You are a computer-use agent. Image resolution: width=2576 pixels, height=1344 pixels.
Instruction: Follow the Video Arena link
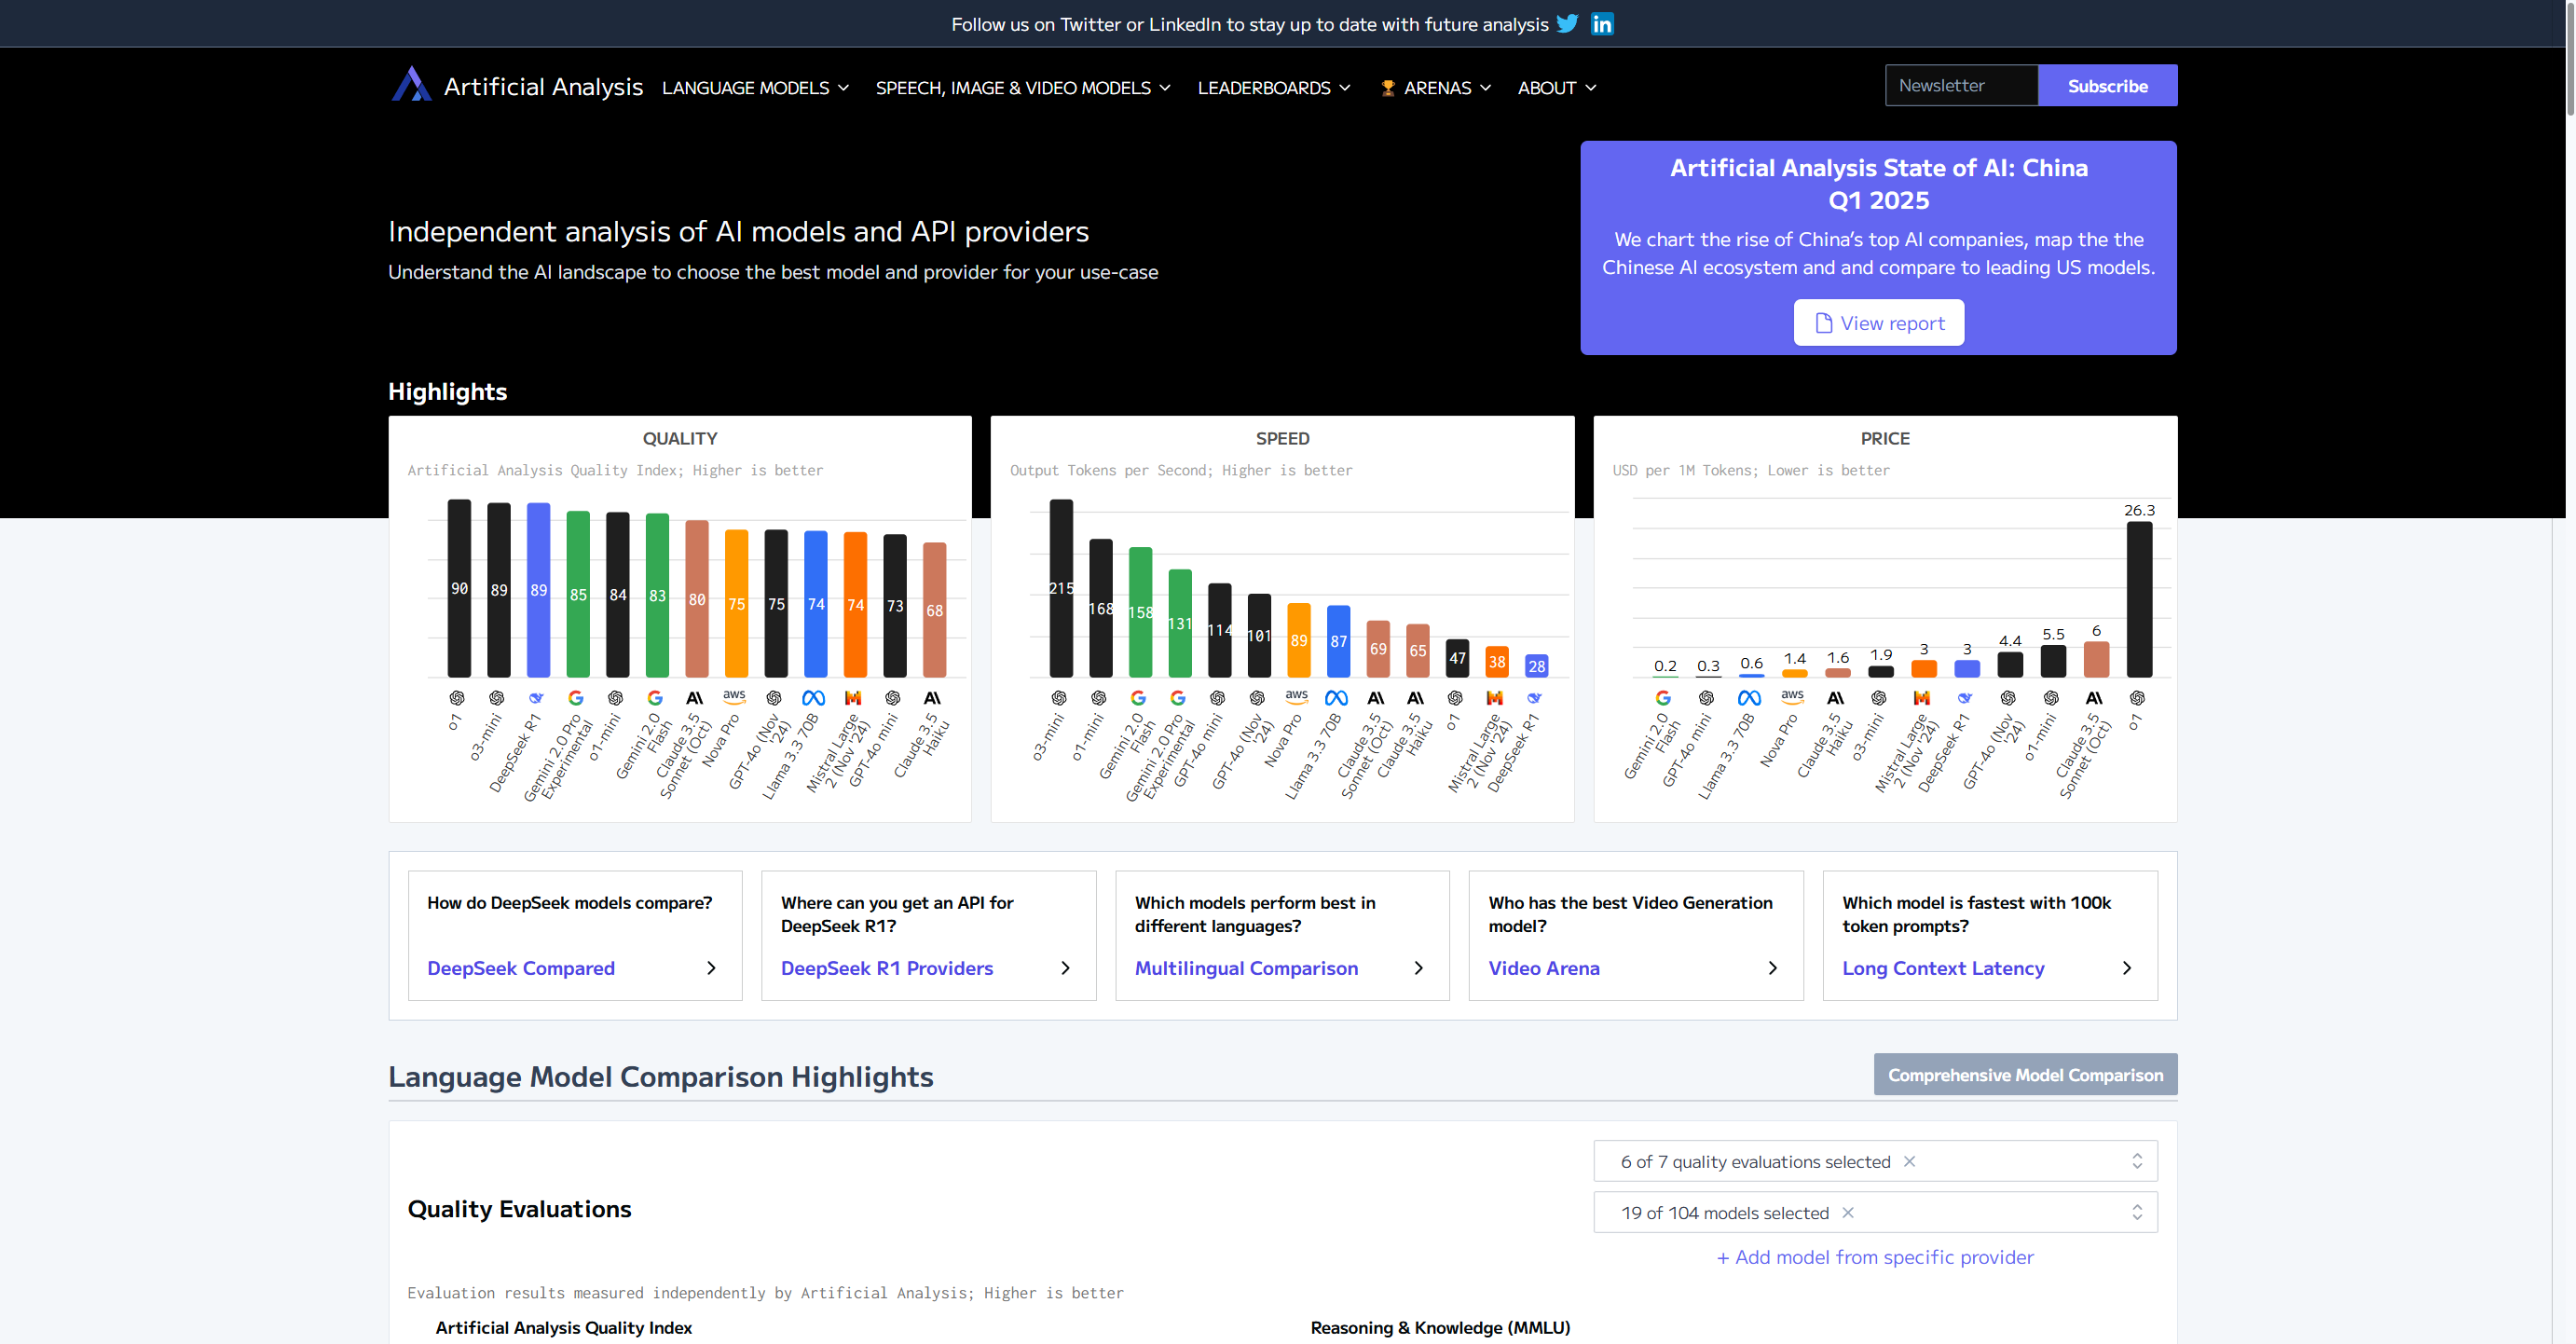(1544, 968)
